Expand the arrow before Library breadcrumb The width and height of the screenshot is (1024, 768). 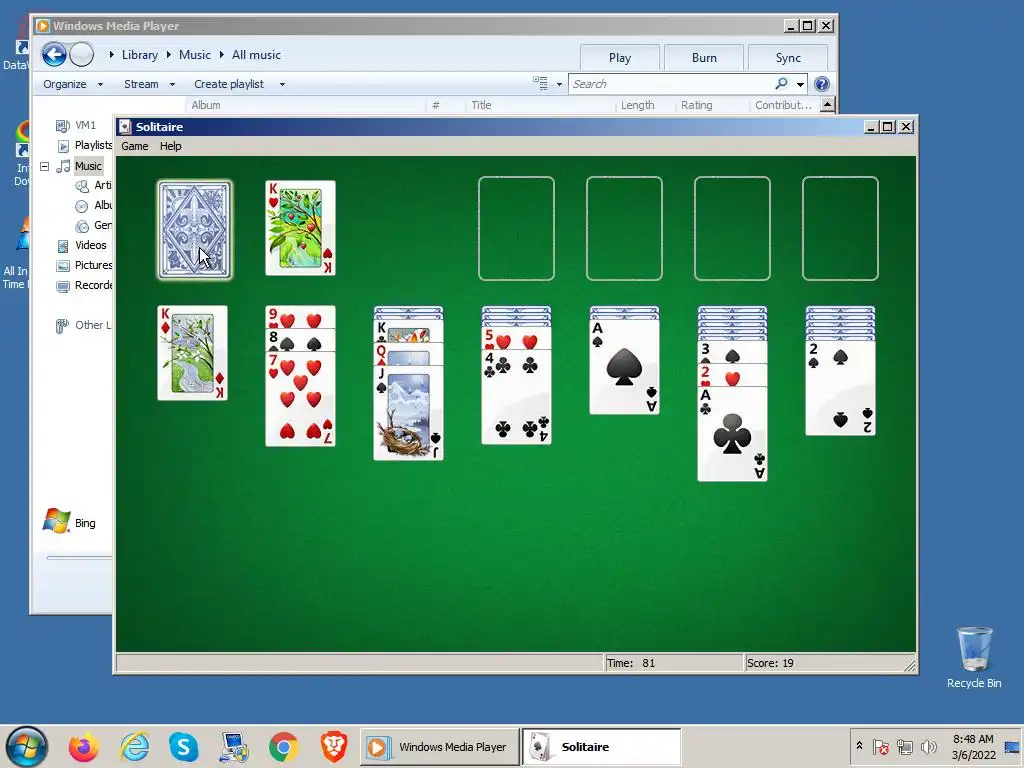point(112,55)
